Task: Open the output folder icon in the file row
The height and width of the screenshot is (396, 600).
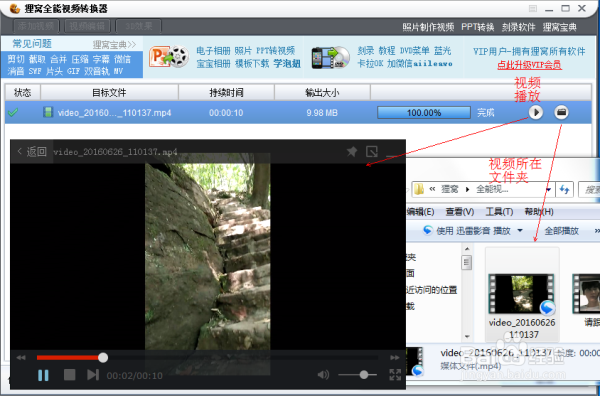Action: click(x=561, y=112)
